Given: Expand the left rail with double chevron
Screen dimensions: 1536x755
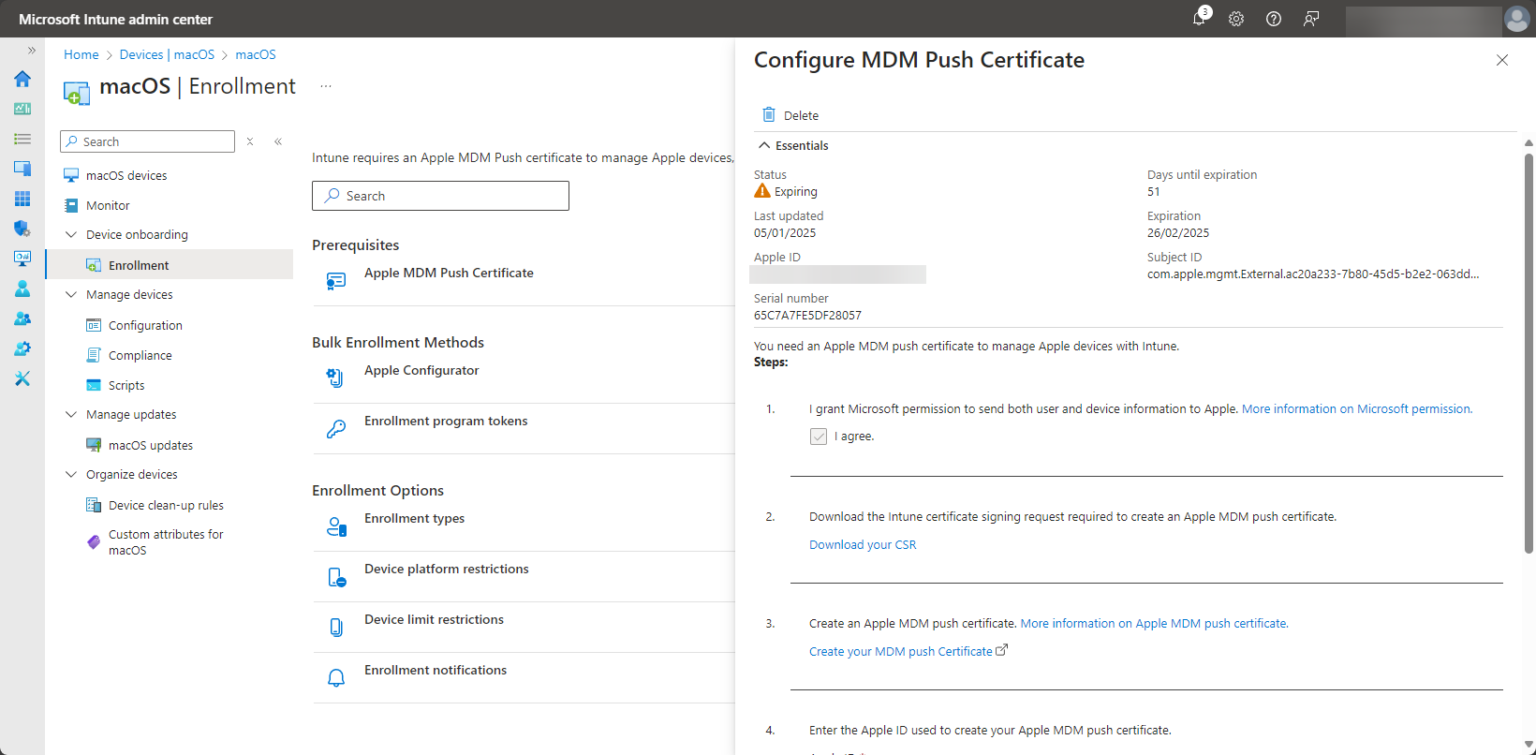Looking at the screenshot, I should [31, 50].
